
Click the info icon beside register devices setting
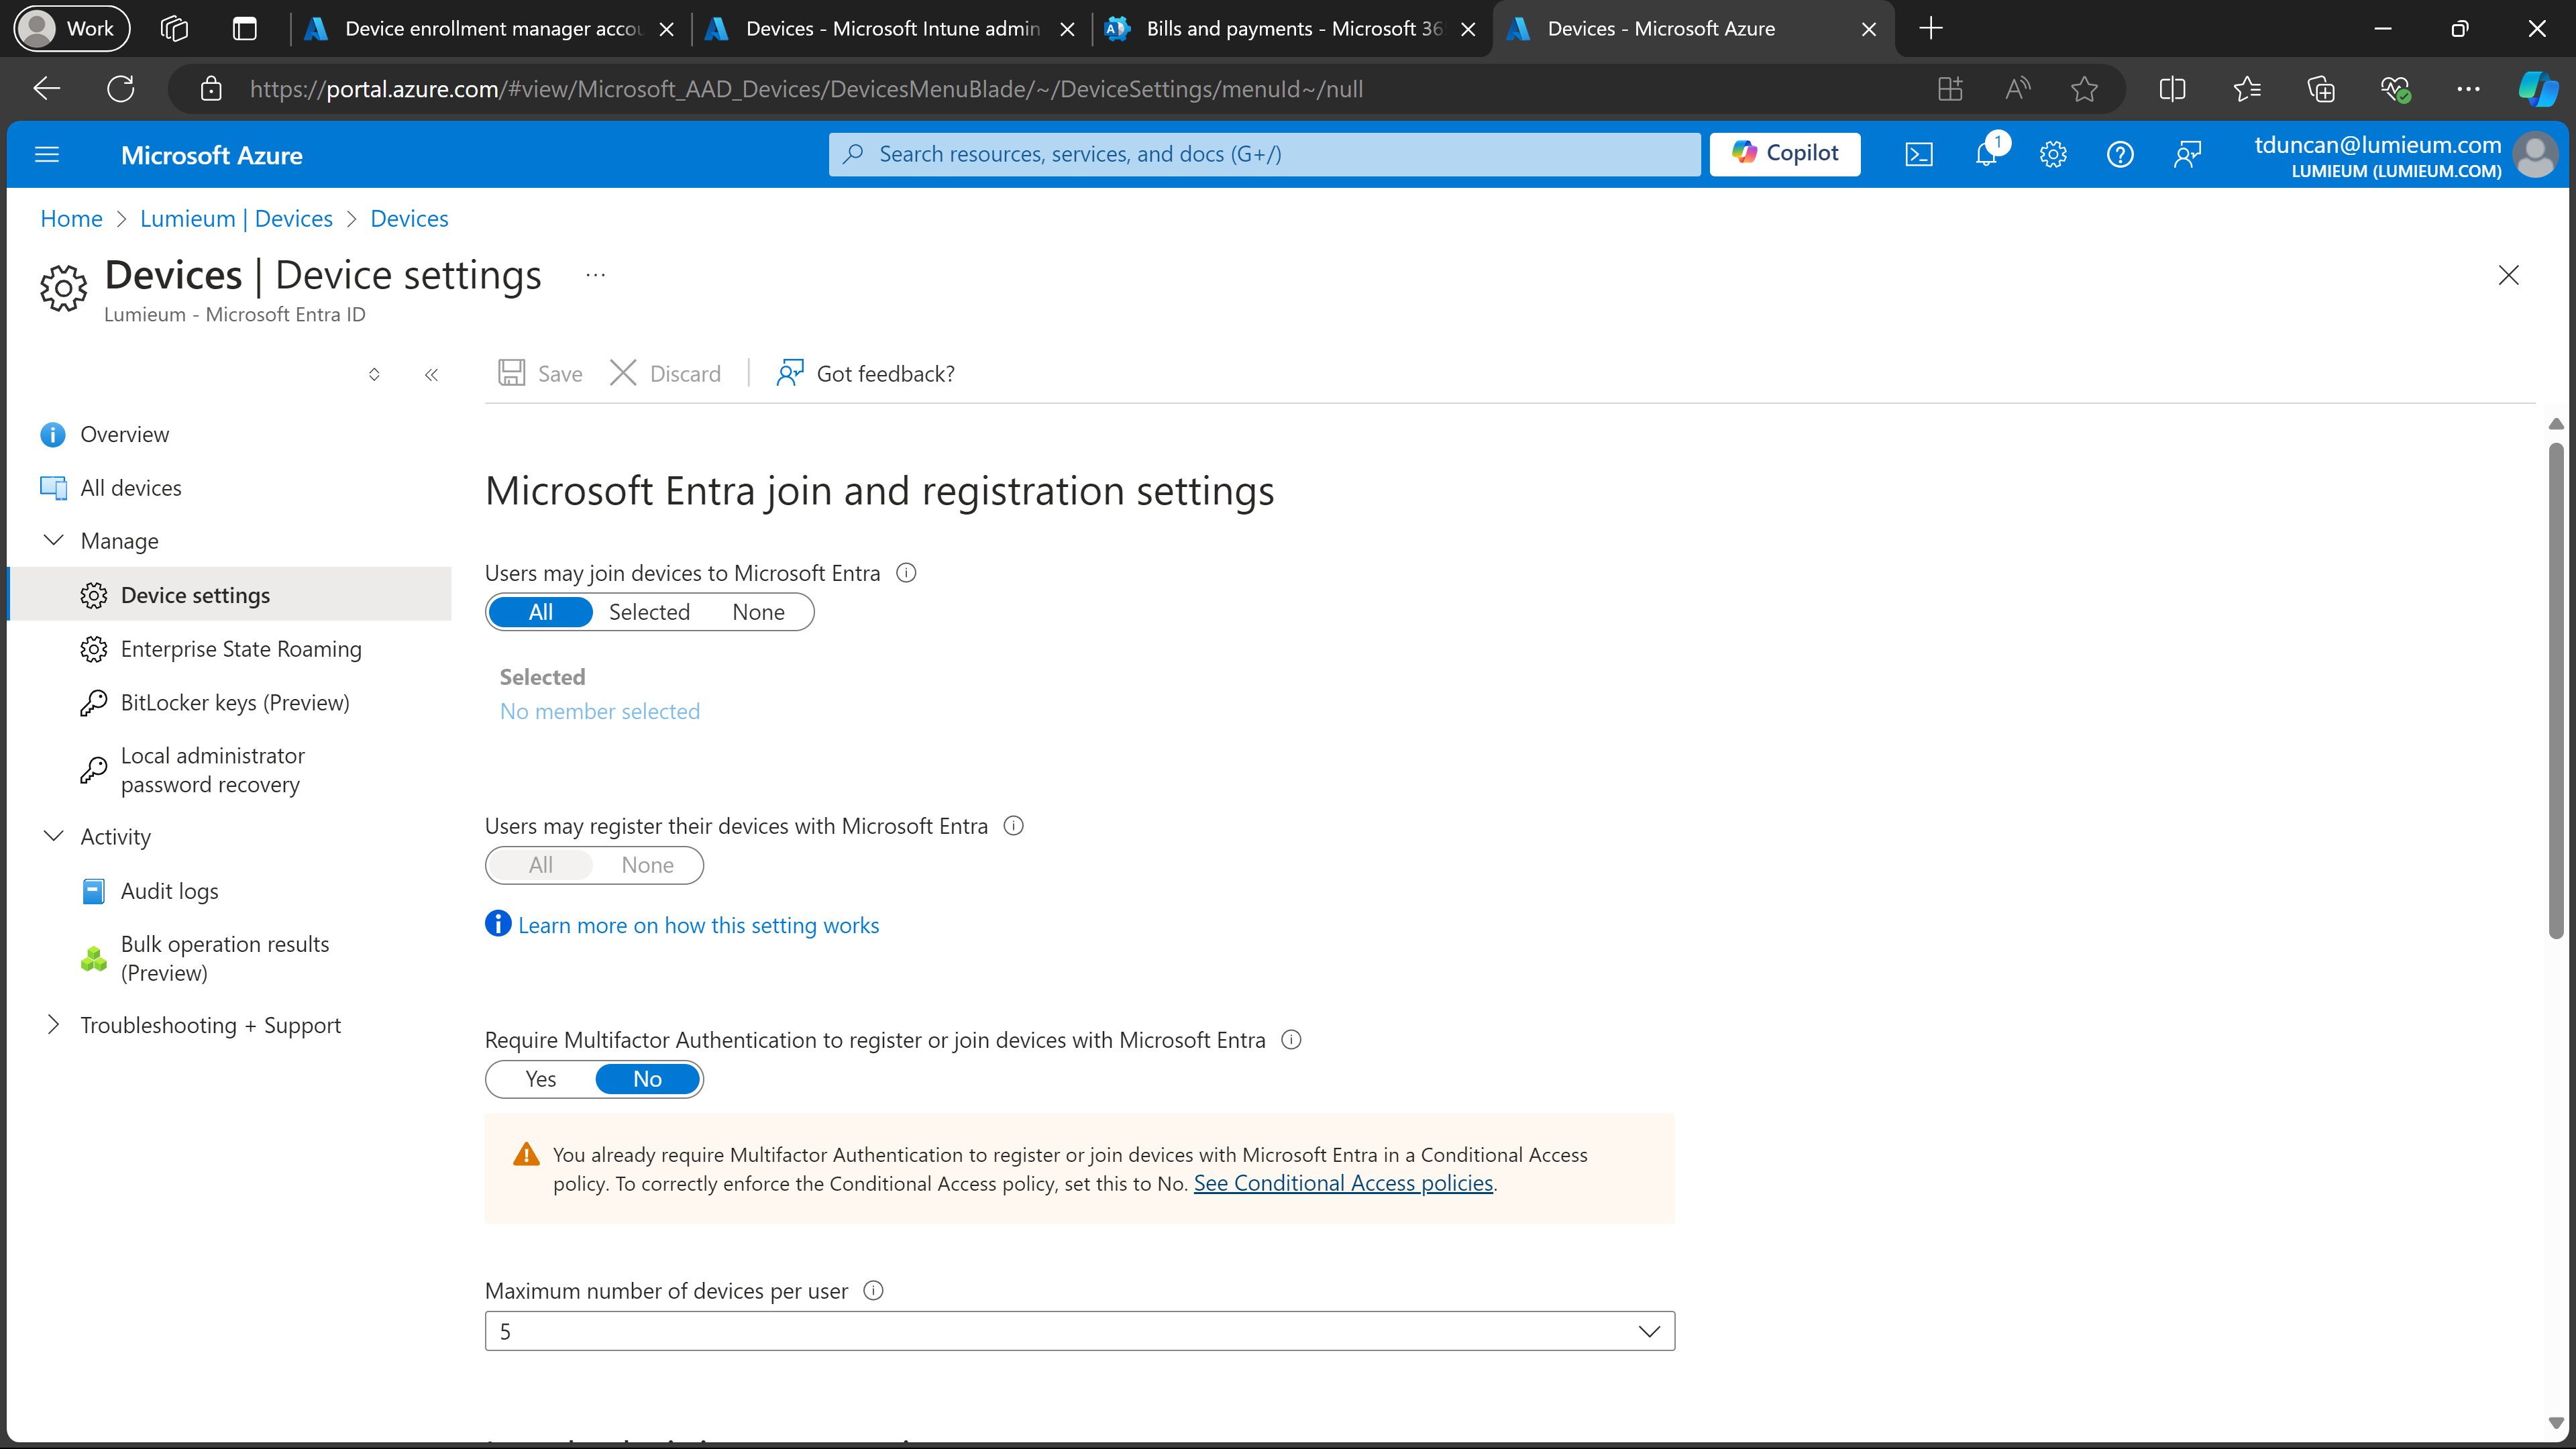[x=1013, y=826]
